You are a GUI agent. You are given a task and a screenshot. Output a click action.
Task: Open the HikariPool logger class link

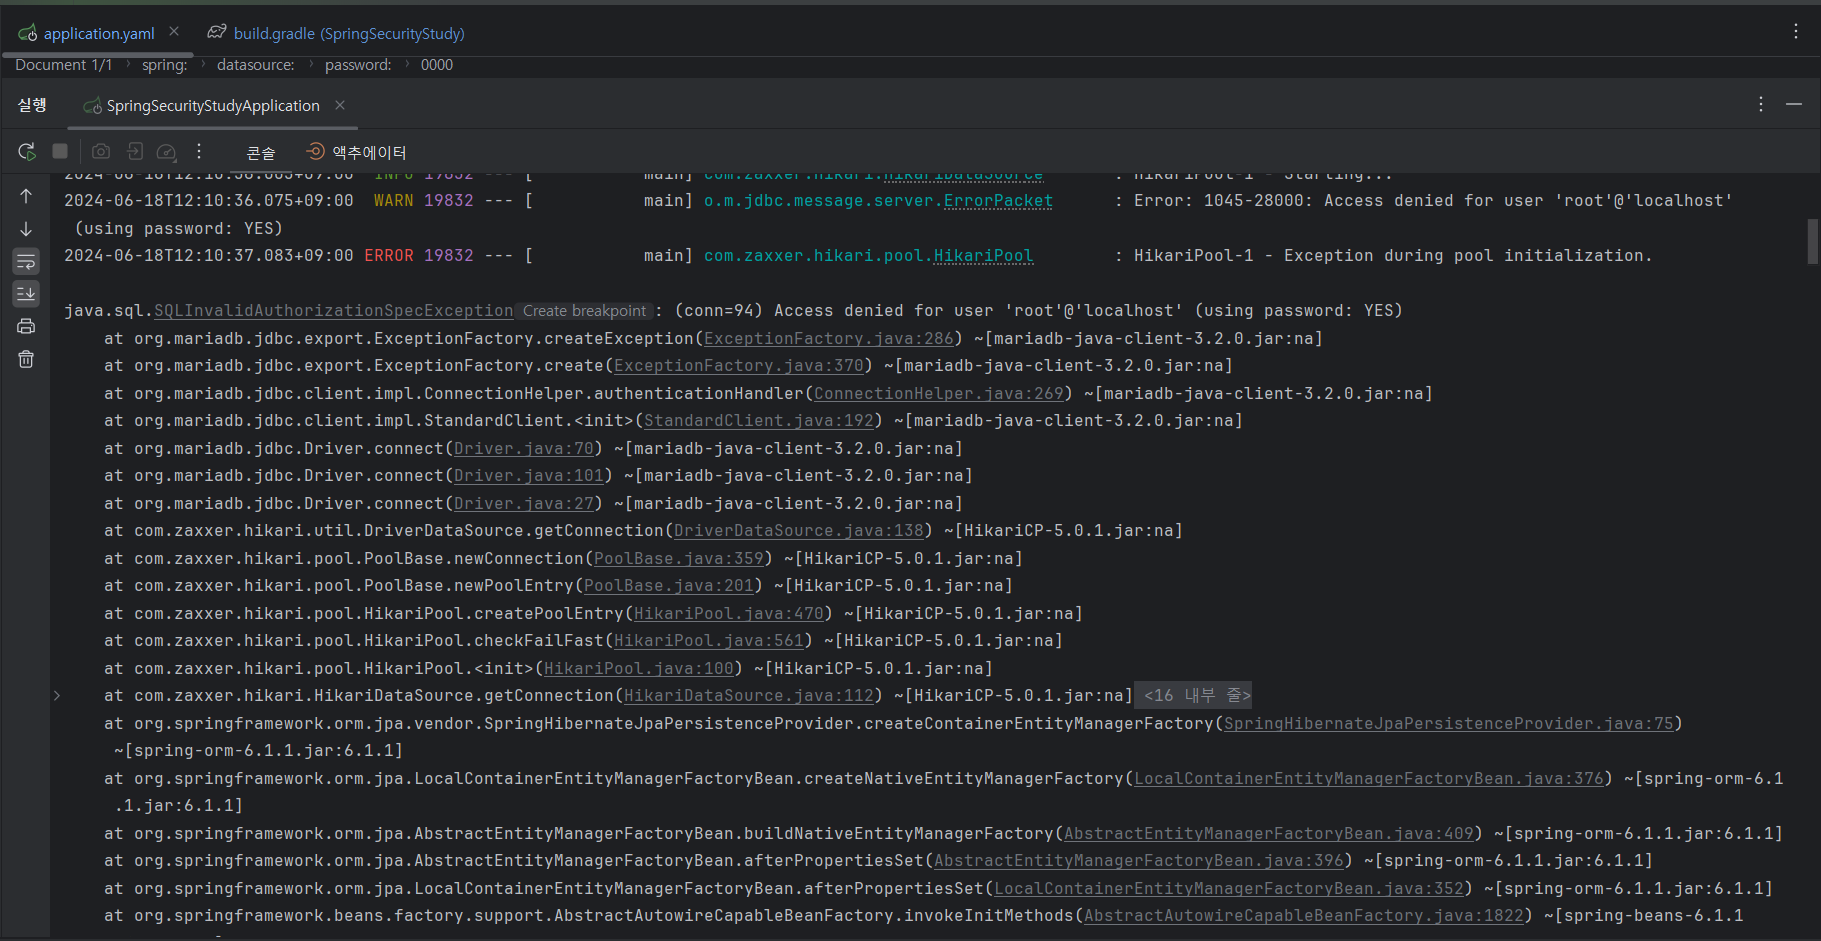[x=983, y=256]
